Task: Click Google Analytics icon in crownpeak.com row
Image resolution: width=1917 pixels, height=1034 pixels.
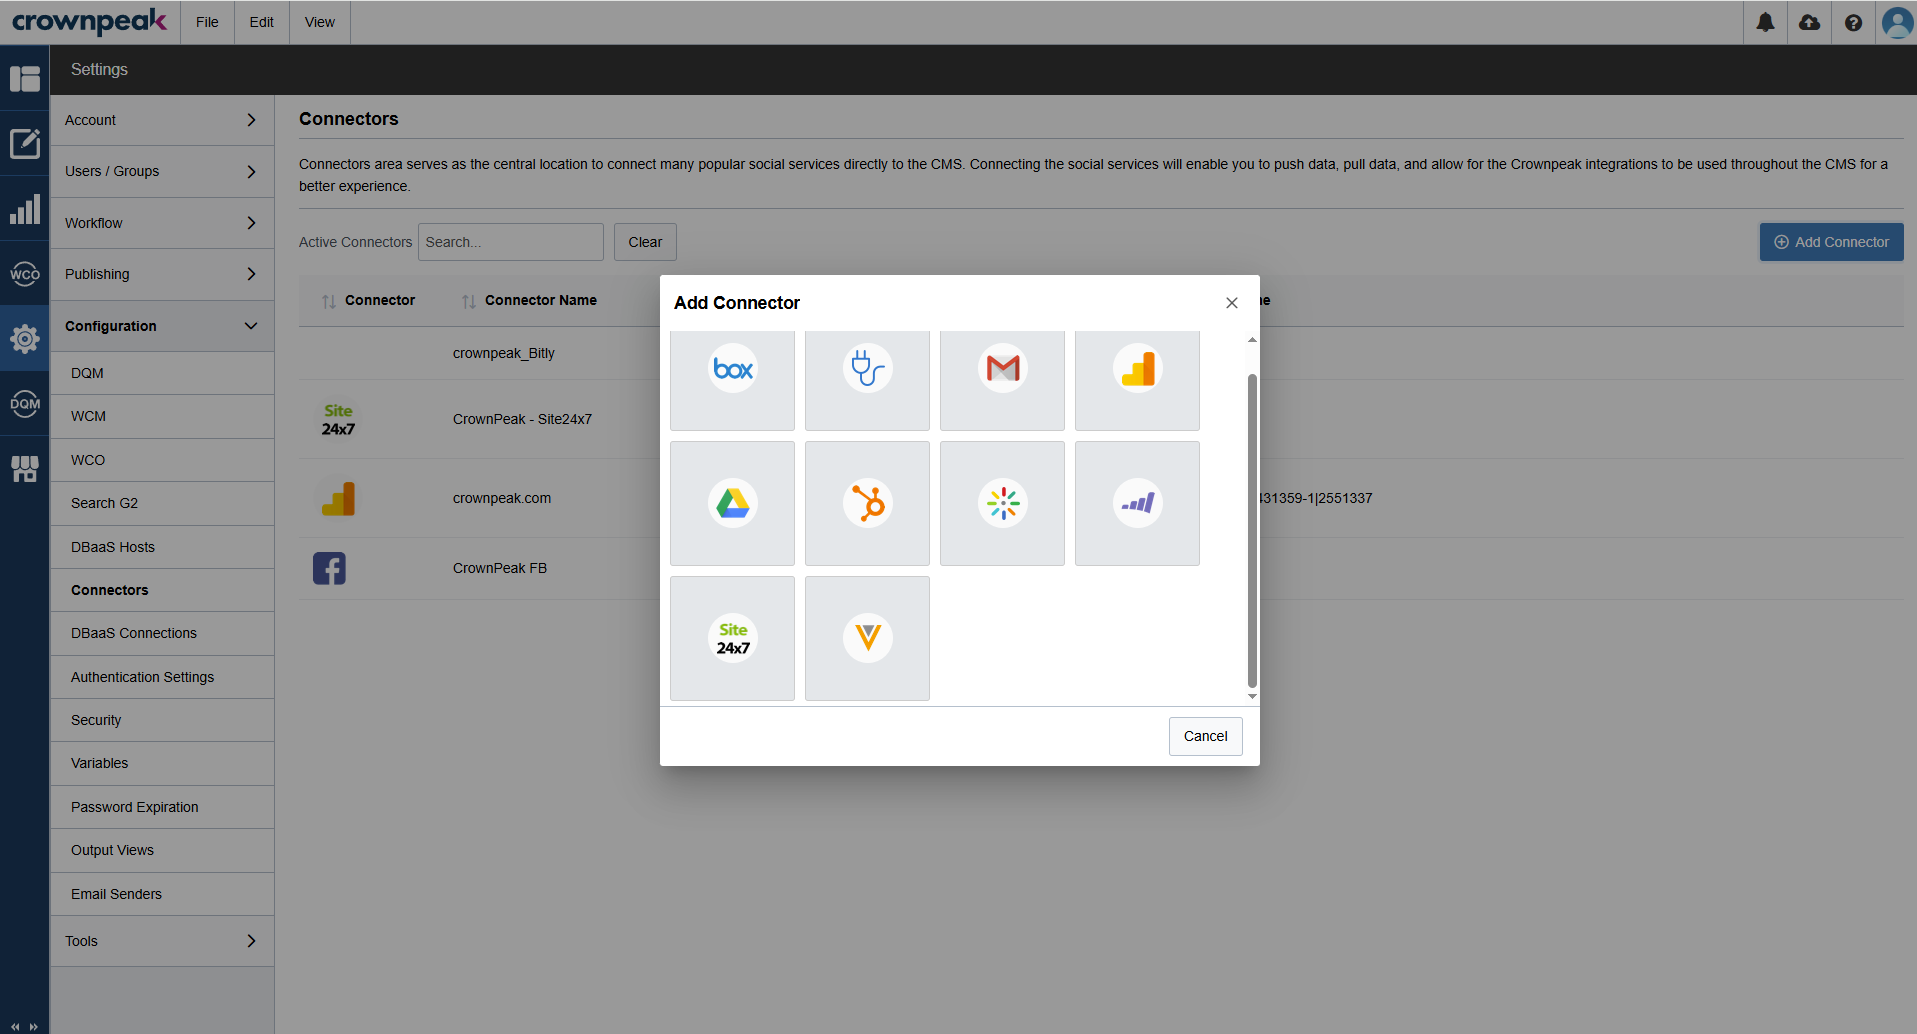Action: pos(338,498)
